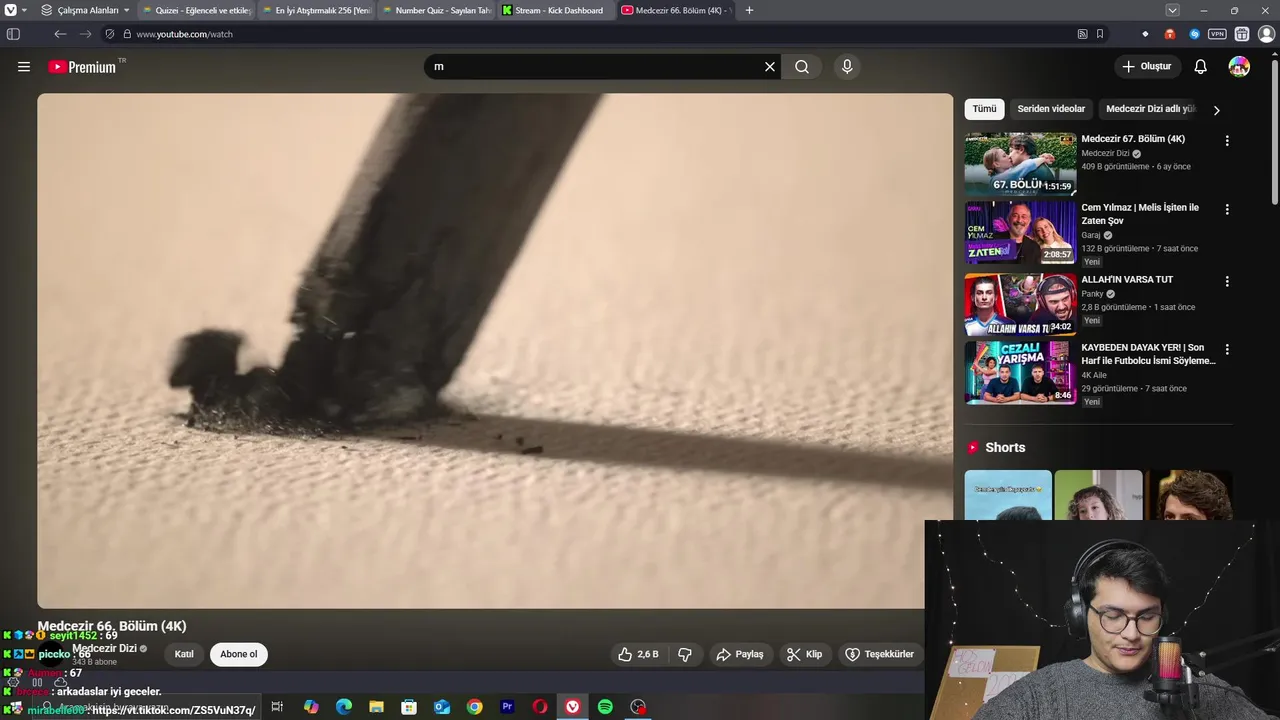
Task: Run search with the magnifier button
Action: pos(802,67)
